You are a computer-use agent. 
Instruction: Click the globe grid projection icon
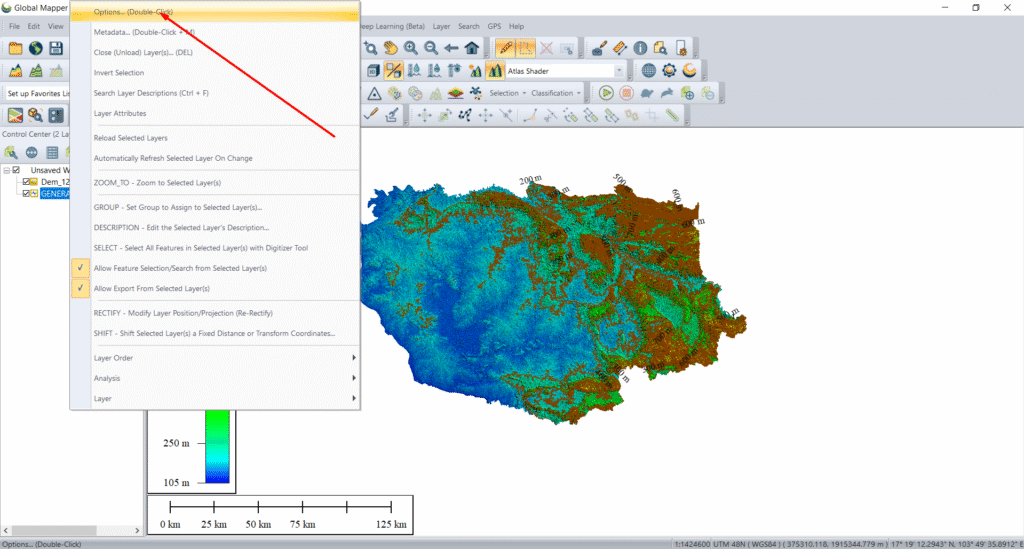click(x=648, y=71)
